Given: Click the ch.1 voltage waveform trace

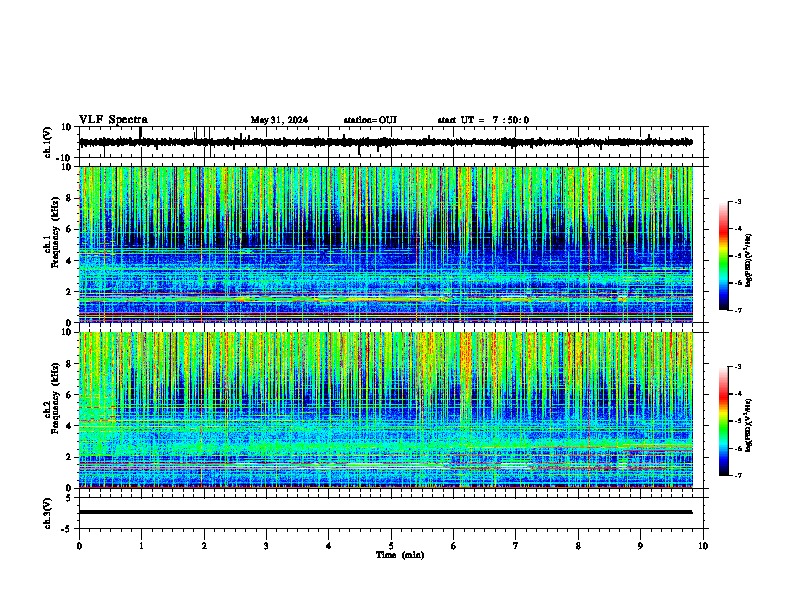Looking at the screenshot, I should 386,142.
